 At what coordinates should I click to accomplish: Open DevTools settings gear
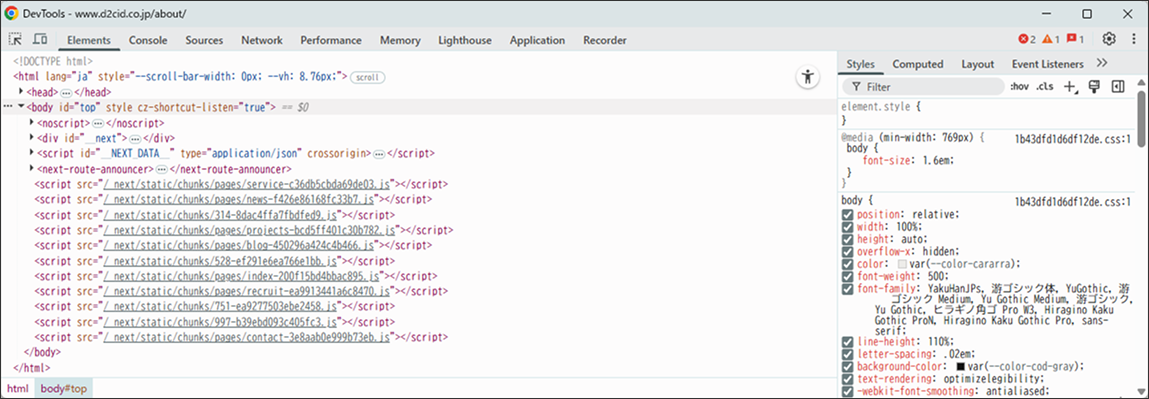pyautogui.click(x=1109, y=40)
